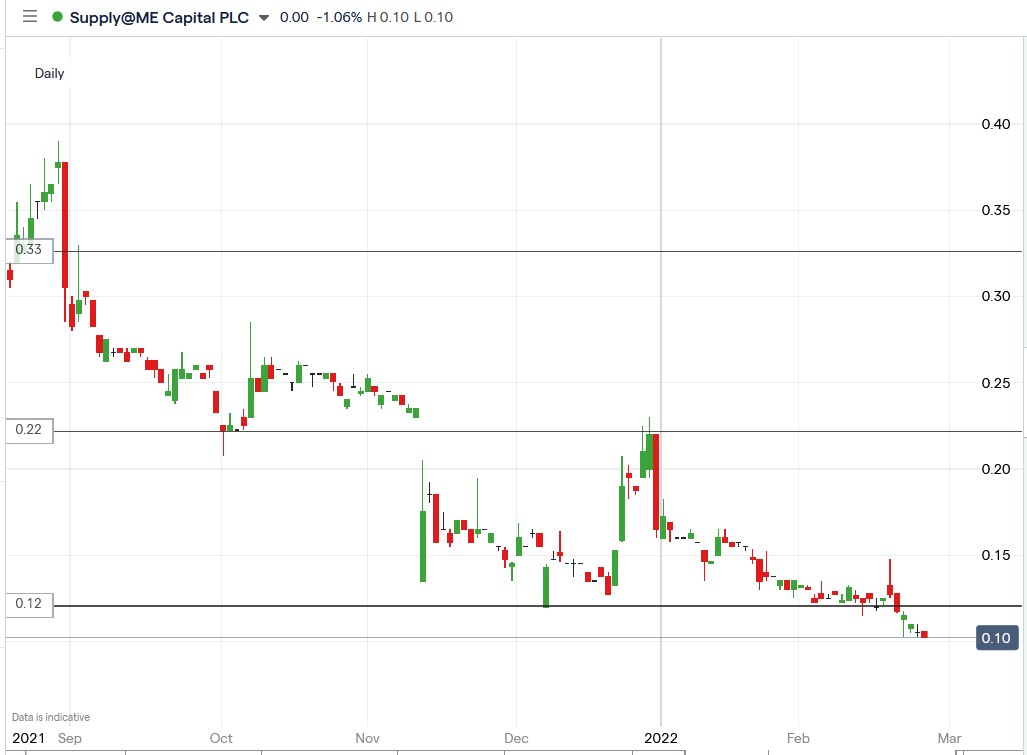1027x755 pixels.
Task: Open the instrument selector dropdown arrow
Action: (x=262, y=18)
